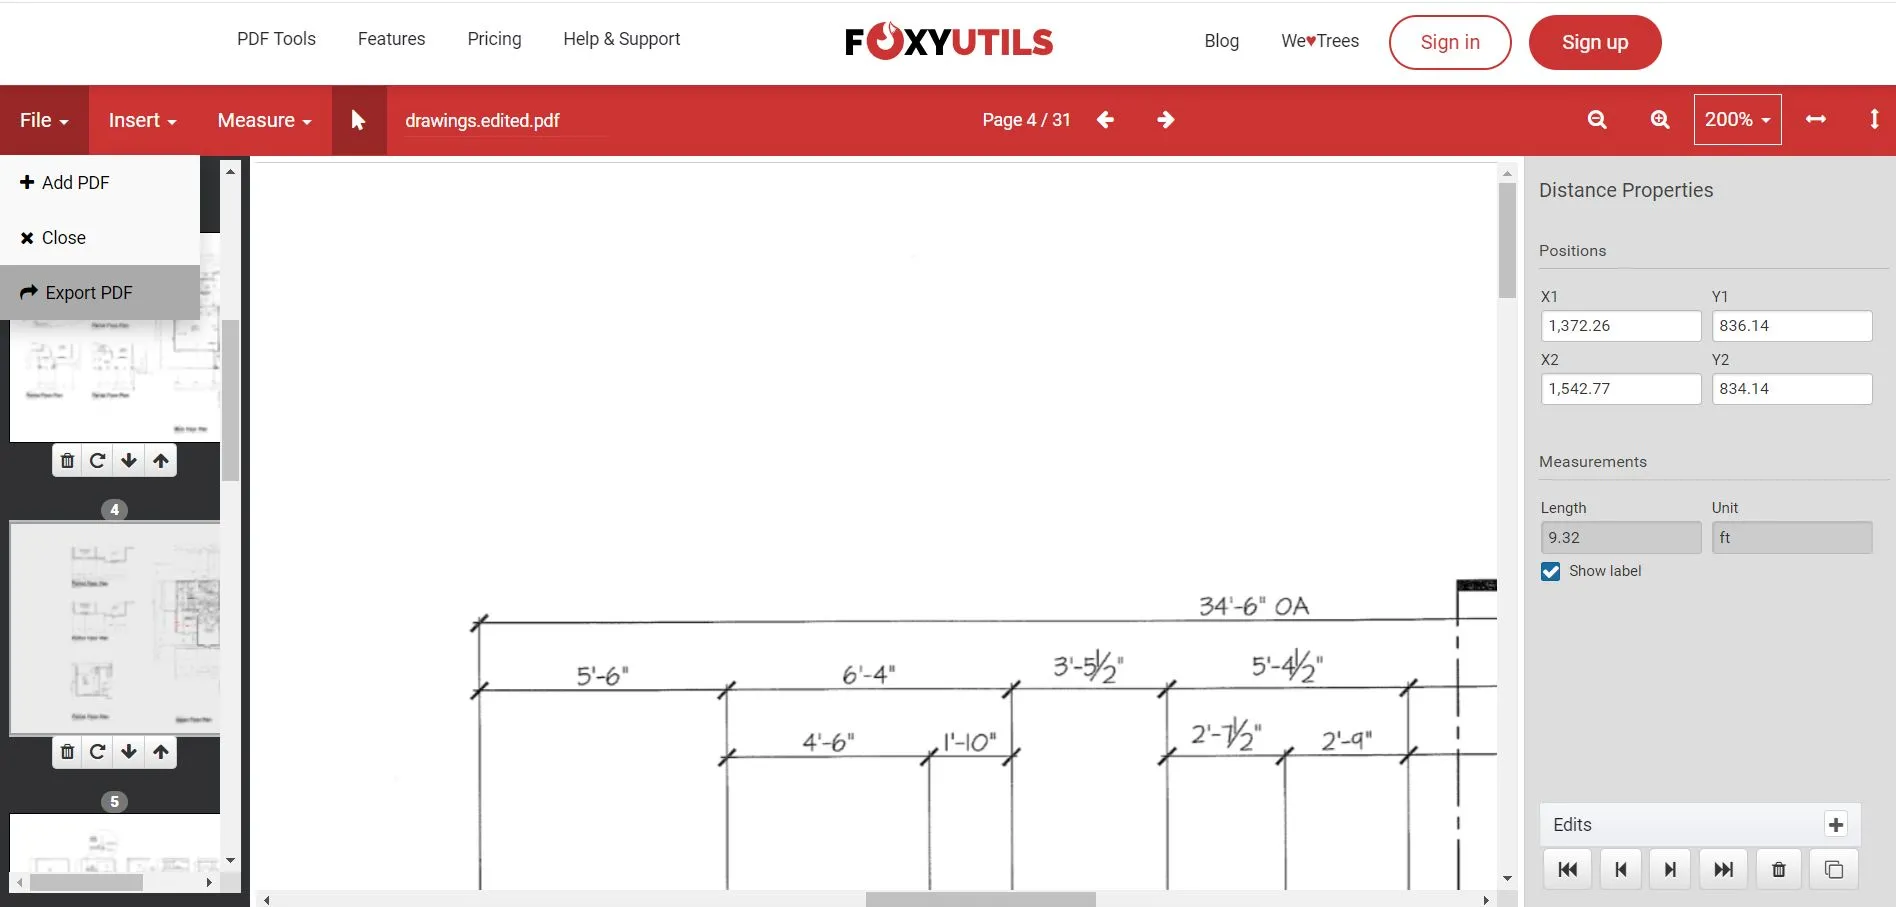
Task: Zoom out using the magnifier minus icon
Action: pyautogui.click(x=1597, y=119)
